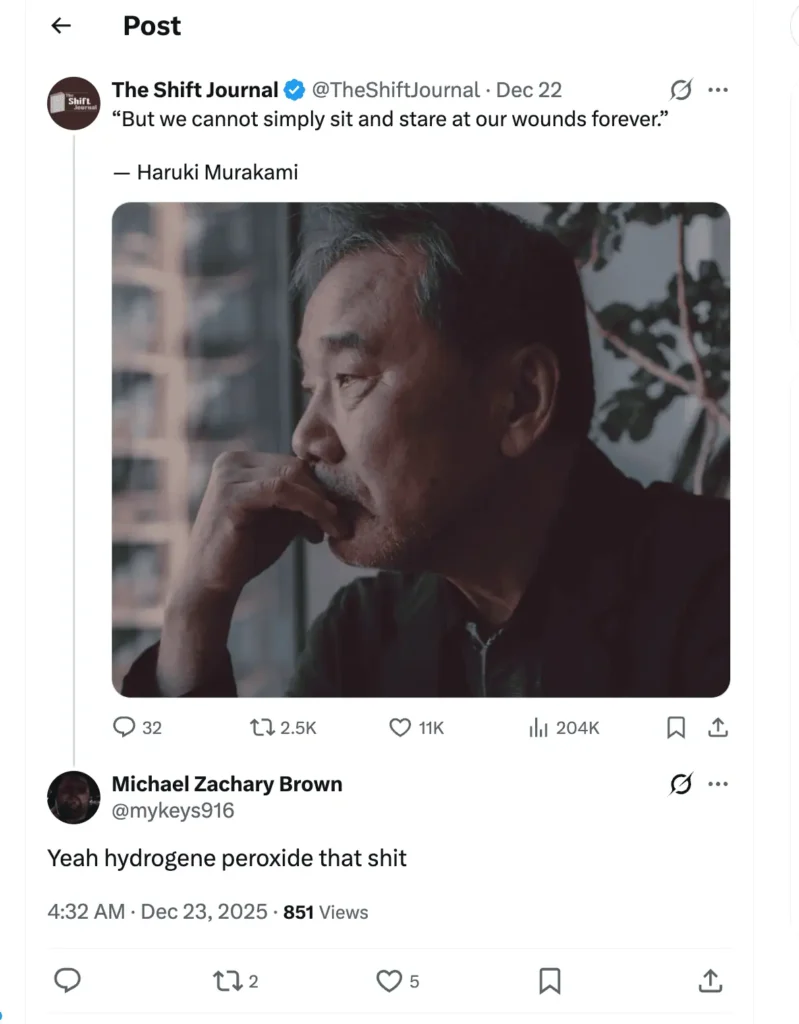This screenshot has height=1024, width=799.
Task: Open the Murakami portrait image full screen
Action: [x=421, y=448]
